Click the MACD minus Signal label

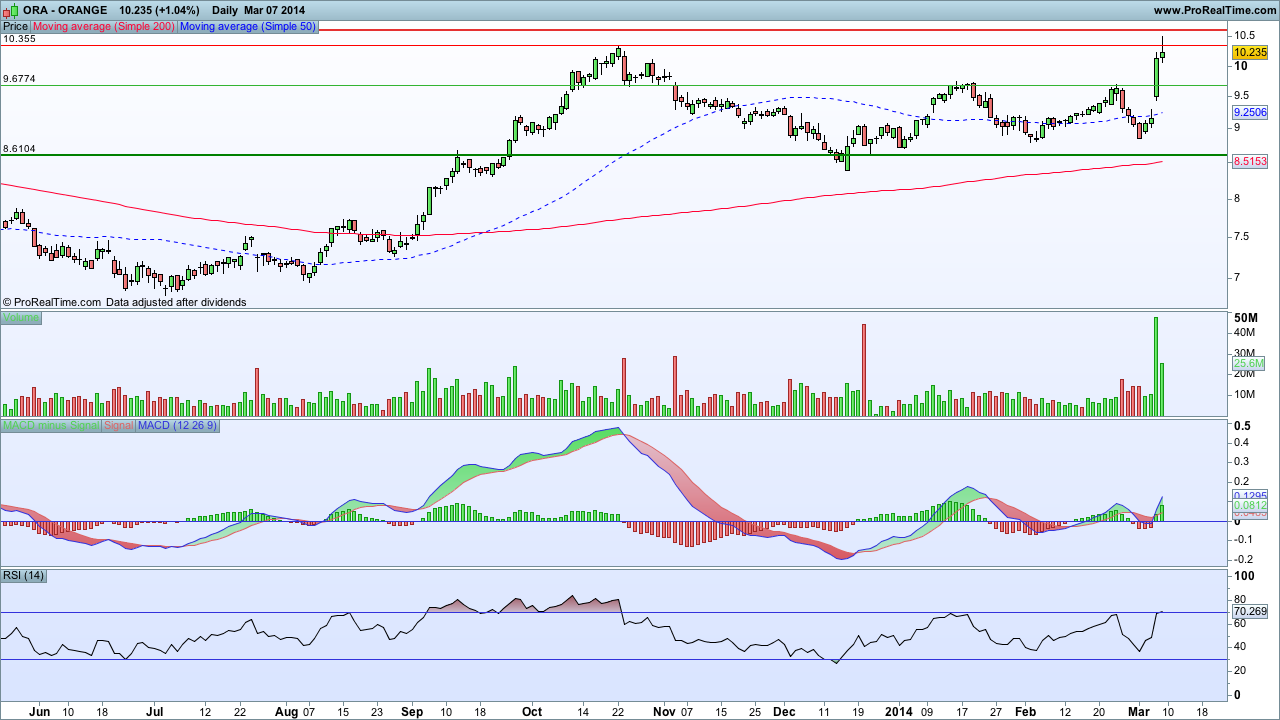pyautogui.click(x=51, y=426)
